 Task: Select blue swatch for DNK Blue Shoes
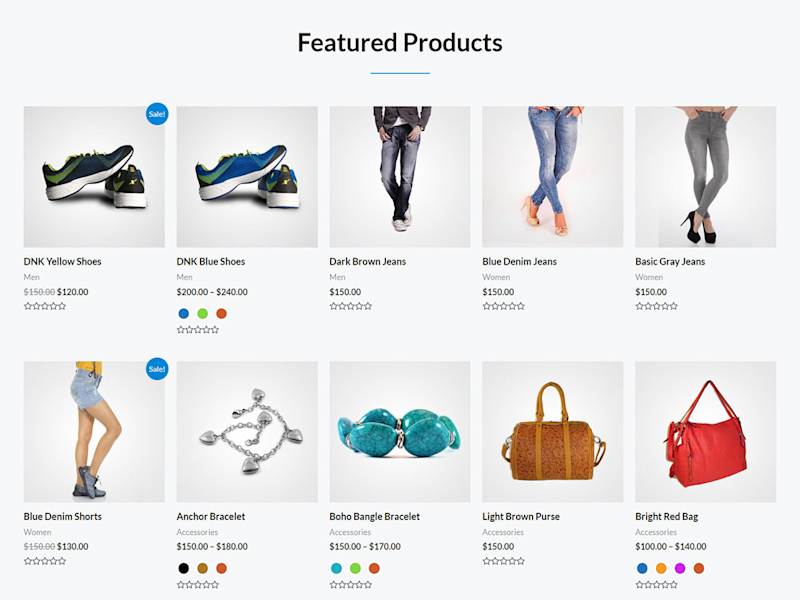click(184, 313)
